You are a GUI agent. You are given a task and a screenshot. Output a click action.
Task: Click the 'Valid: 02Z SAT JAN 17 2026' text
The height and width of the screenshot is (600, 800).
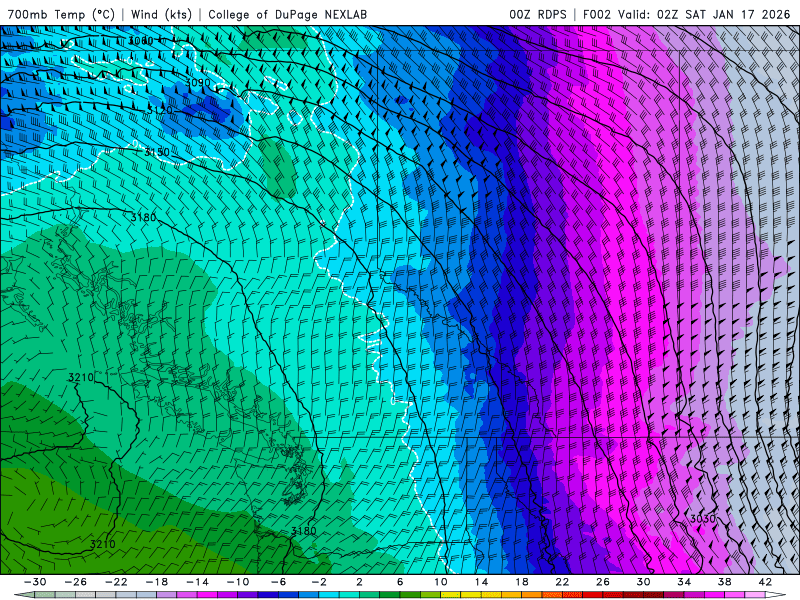[x=704, y=14]
